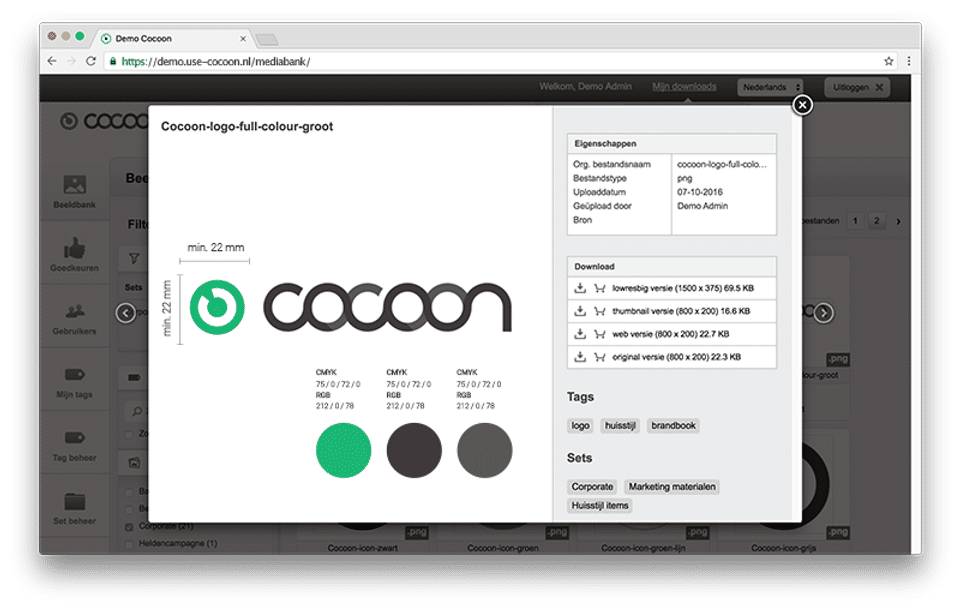Bookmark page with star icon
This screenshot has height=610, width=960.
(889, 61)
